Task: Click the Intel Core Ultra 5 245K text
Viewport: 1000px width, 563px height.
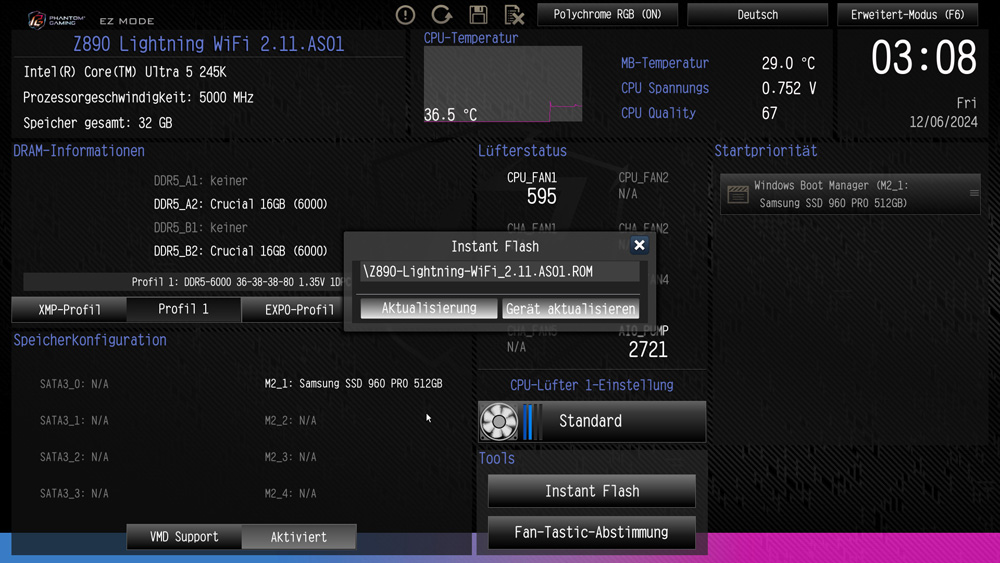Action: (x=125, y=72)
